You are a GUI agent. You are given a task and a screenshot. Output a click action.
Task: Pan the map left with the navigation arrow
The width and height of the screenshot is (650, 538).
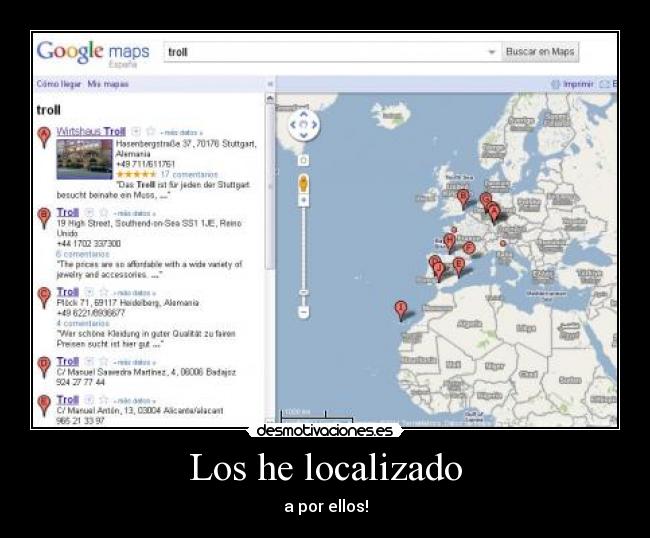tap(293, 124)
